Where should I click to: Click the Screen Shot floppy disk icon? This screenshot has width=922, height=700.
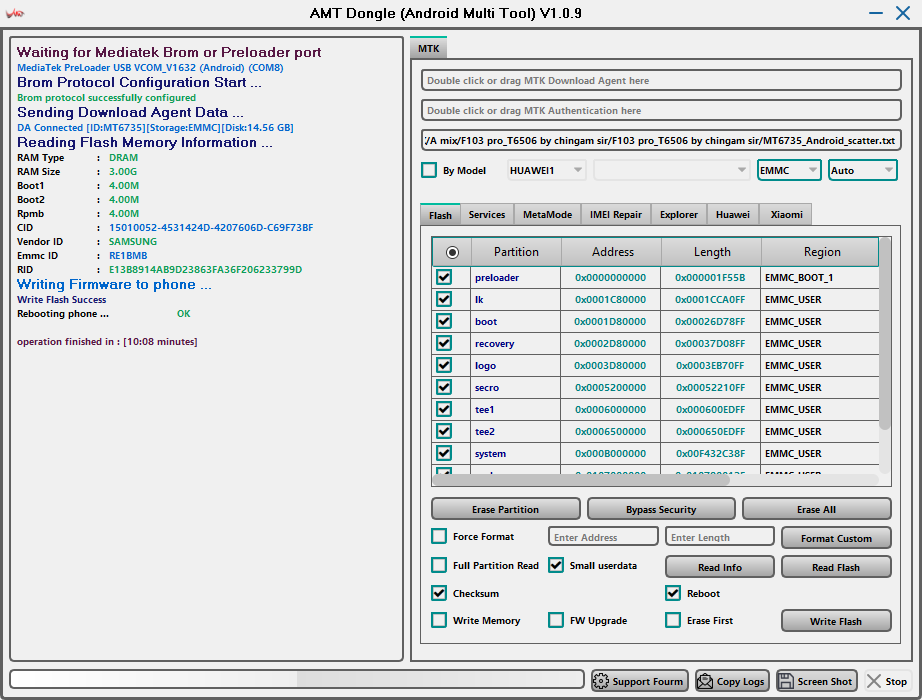tap(786, 681)
